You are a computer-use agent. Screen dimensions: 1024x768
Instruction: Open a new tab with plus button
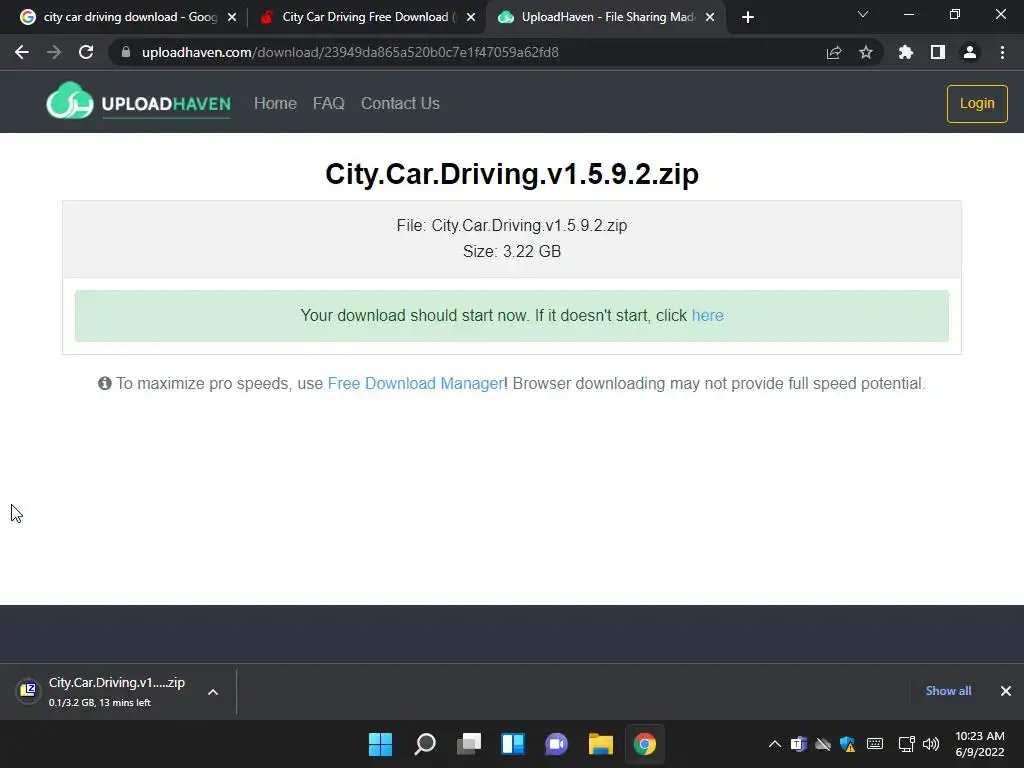[748, 17]
